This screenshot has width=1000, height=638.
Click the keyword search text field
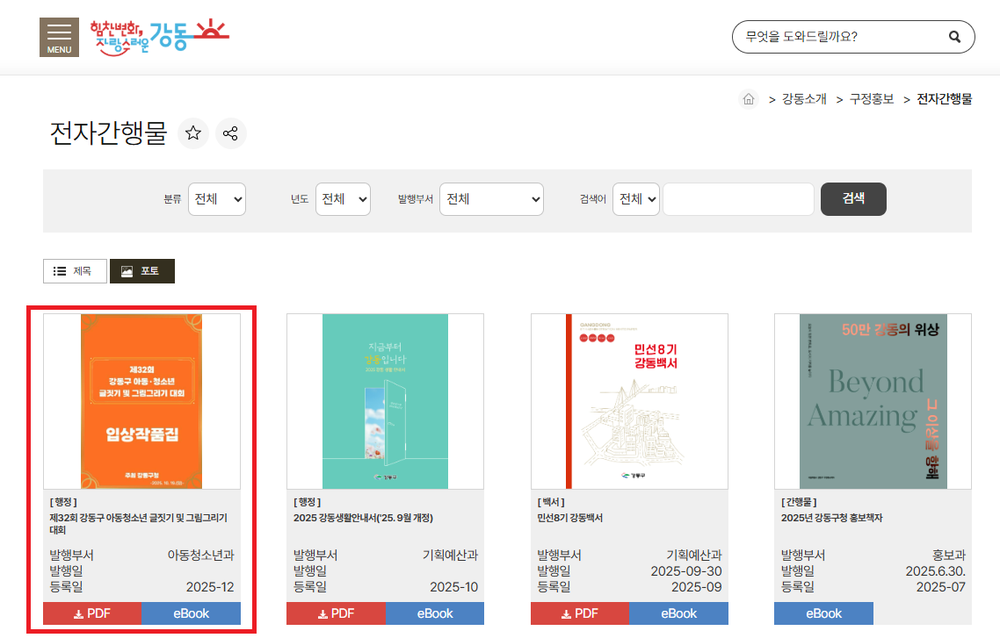739,199
